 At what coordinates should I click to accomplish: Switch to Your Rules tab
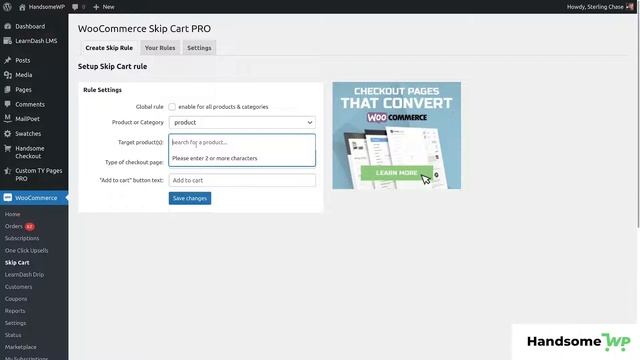pos(160,48)
